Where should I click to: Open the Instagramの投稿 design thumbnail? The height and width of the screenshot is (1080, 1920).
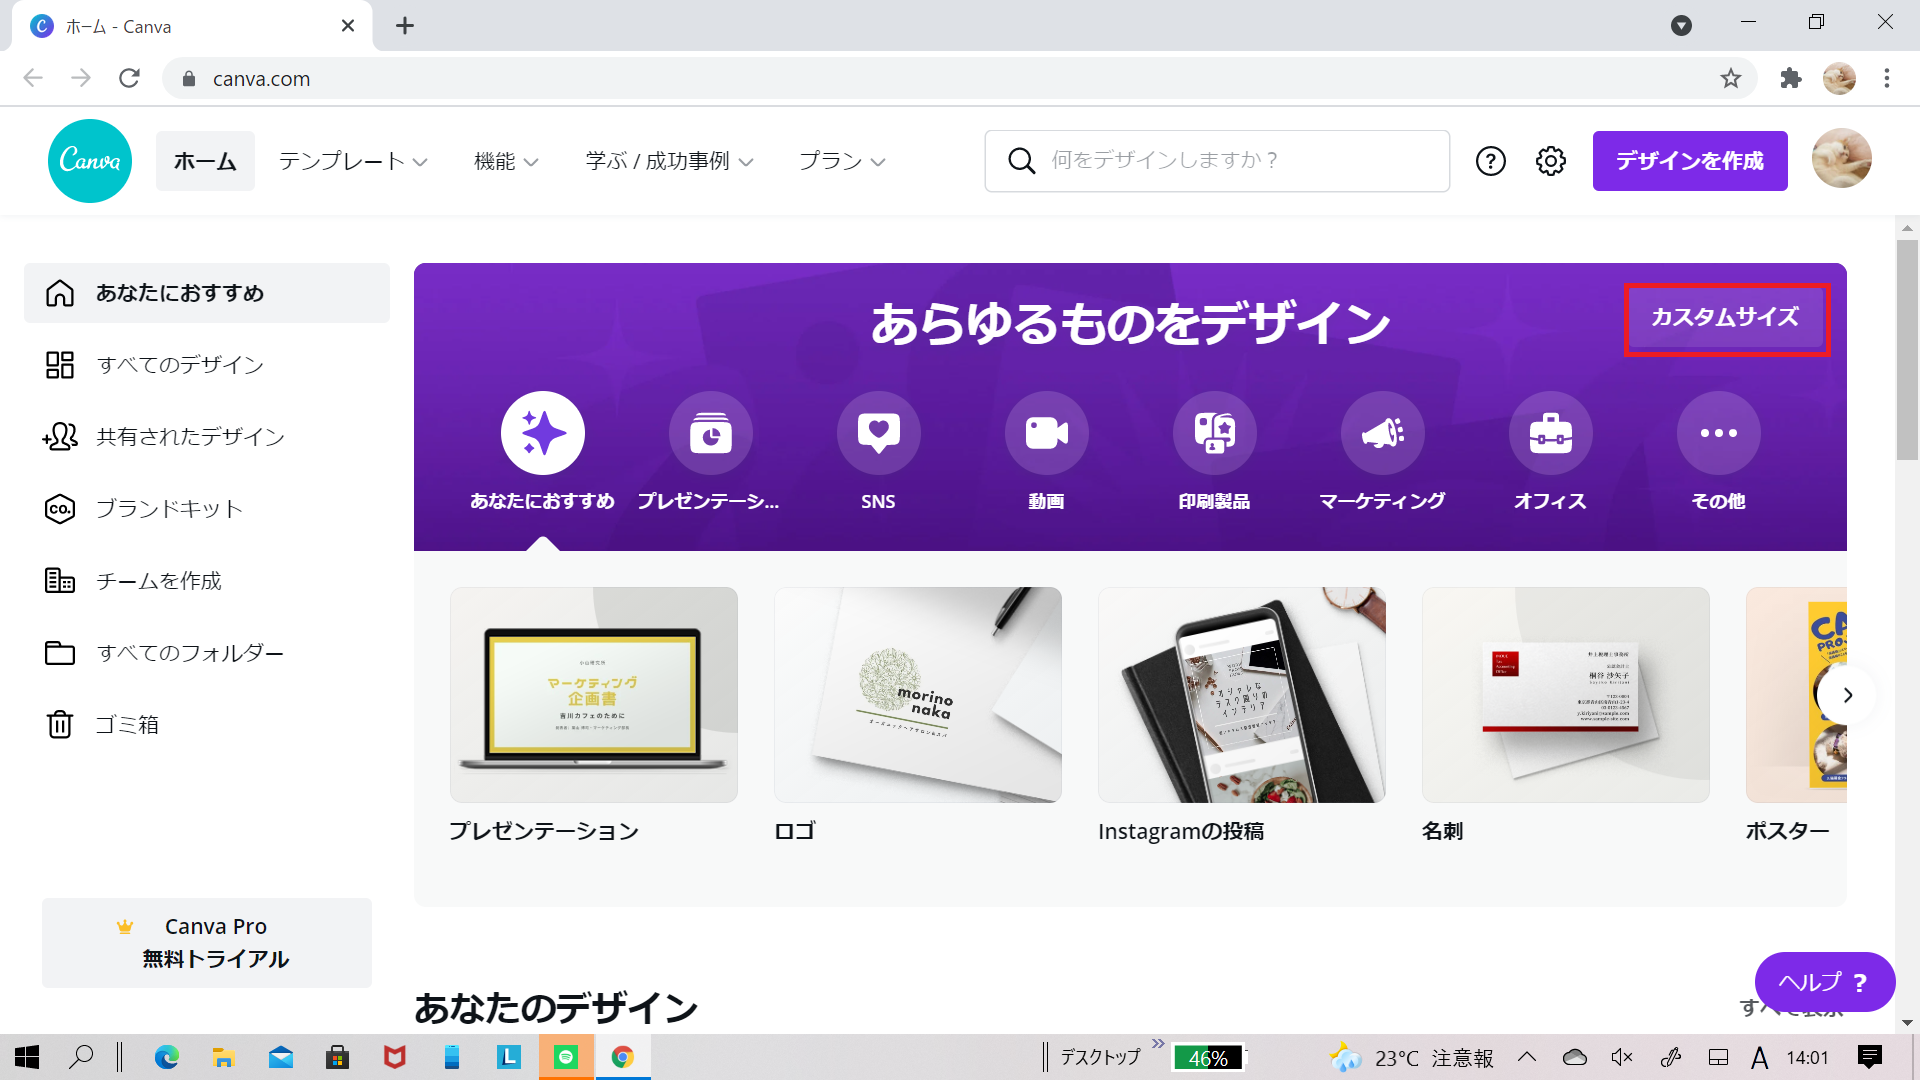pyautogui.click(x=1242, y=695)
